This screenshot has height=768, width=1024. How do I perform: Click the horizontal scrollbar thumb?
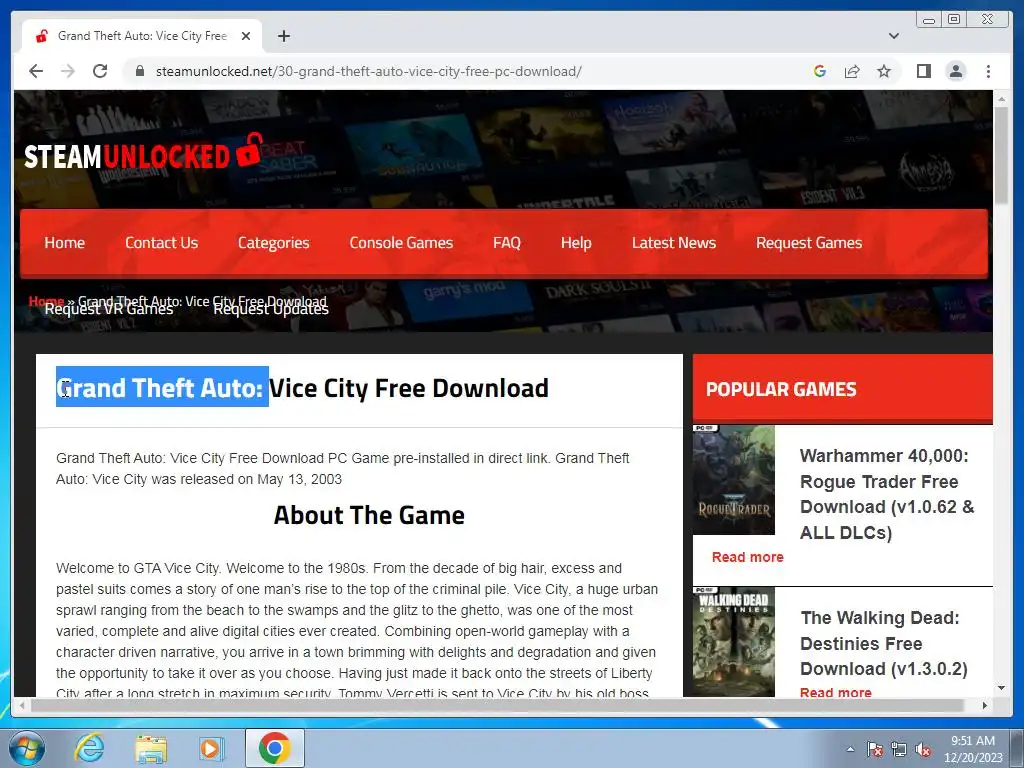(498, 705)
